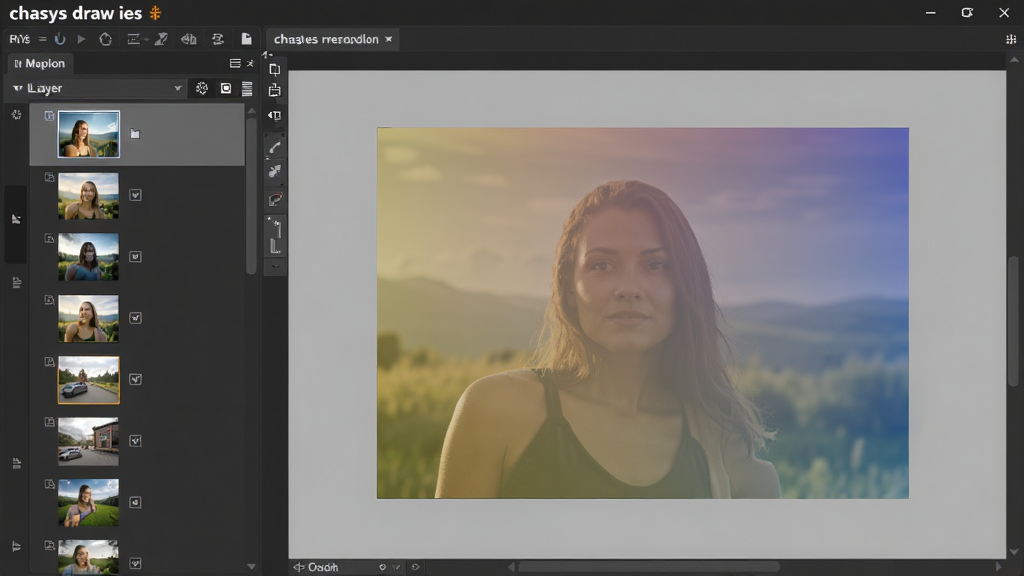This screenshot has width=1024, height=576.
Task: Click the Oadrh status bar button
Action: (316, 567)
